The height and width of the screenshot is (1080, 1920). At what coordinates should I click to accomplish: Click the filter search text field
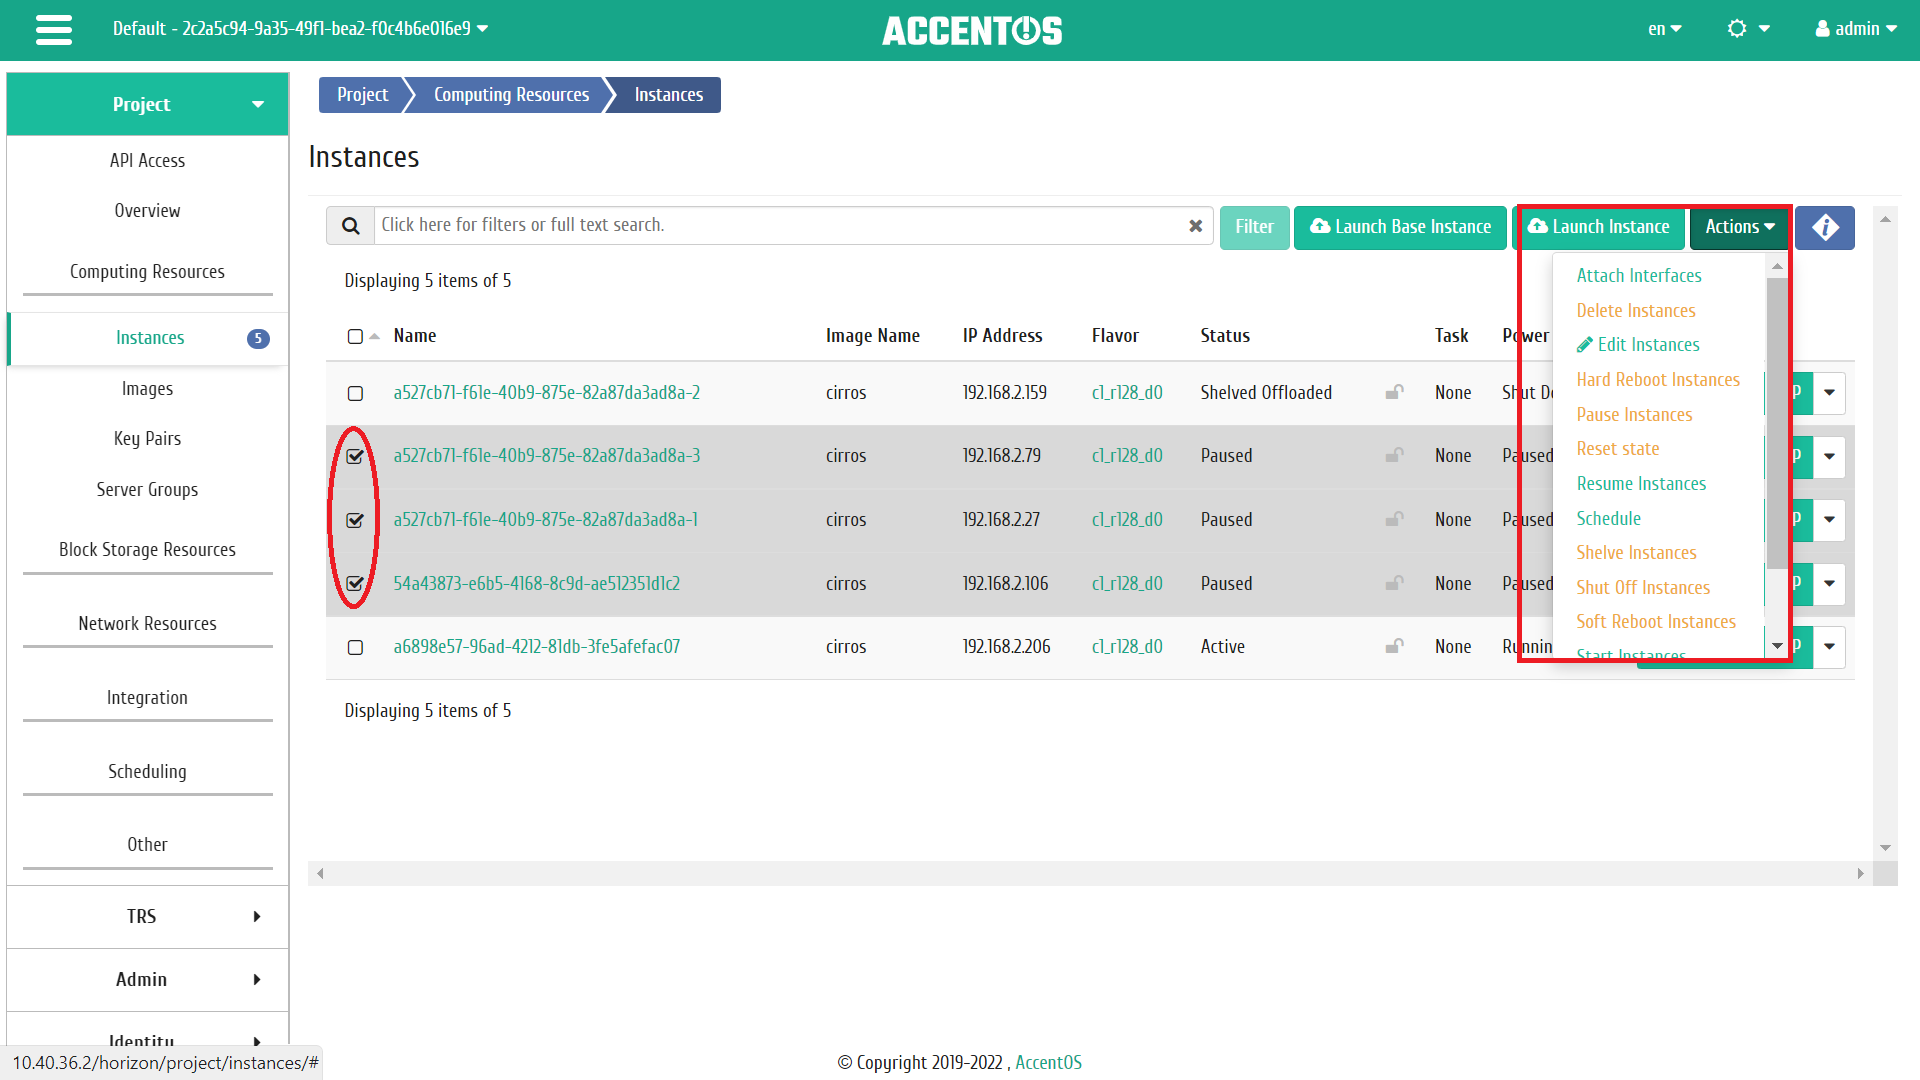point(780,226)
